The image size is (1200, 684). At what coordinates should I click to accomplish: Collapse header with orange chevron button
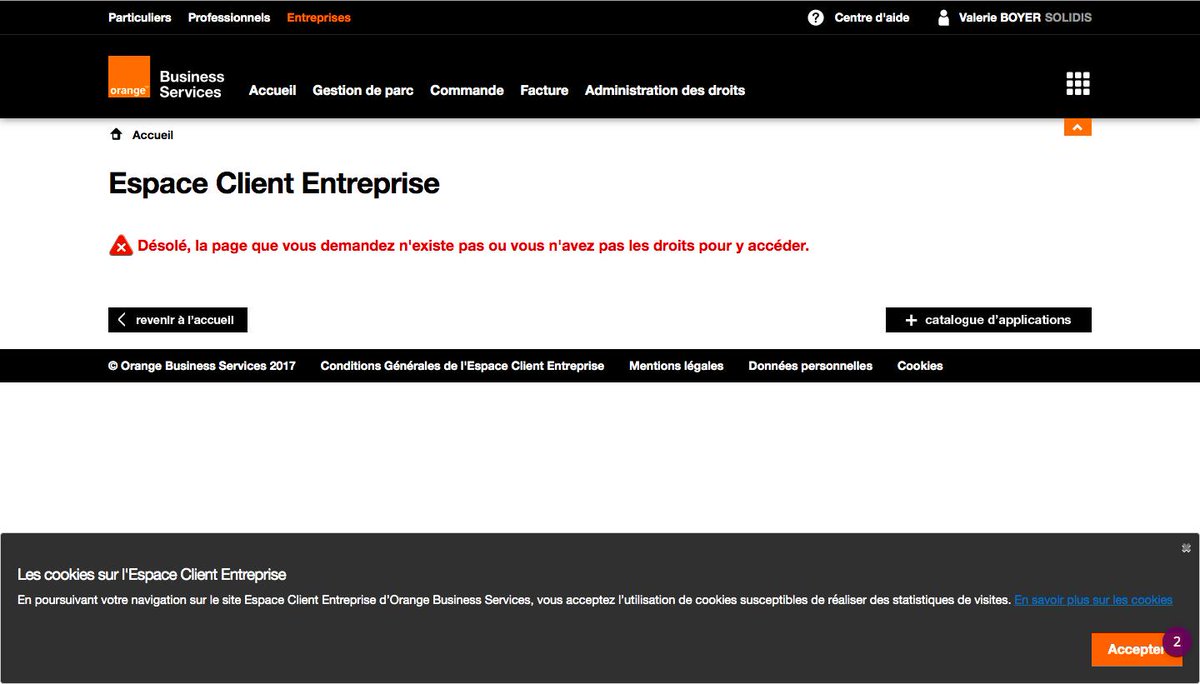coord(1078,128)
